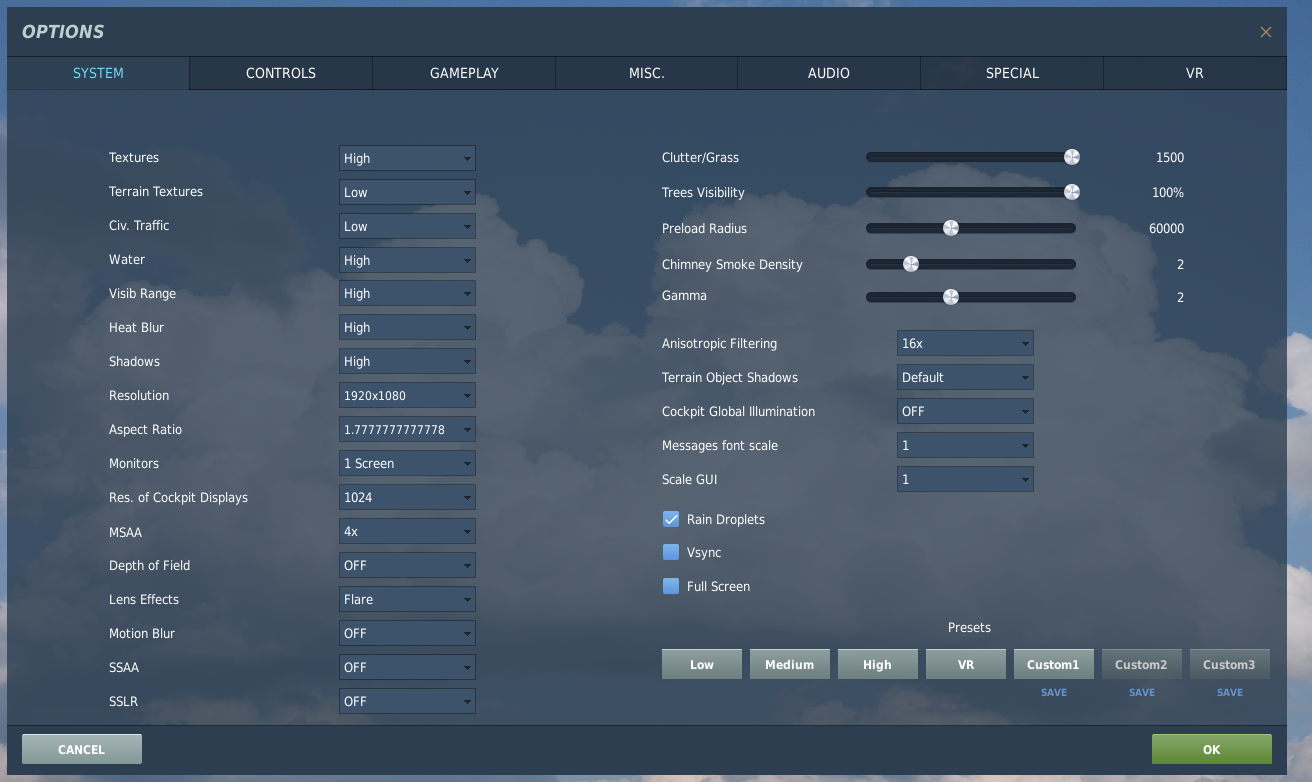1312x782 pixels.
Task: Click the OK button
Action: click(1211, 749)
